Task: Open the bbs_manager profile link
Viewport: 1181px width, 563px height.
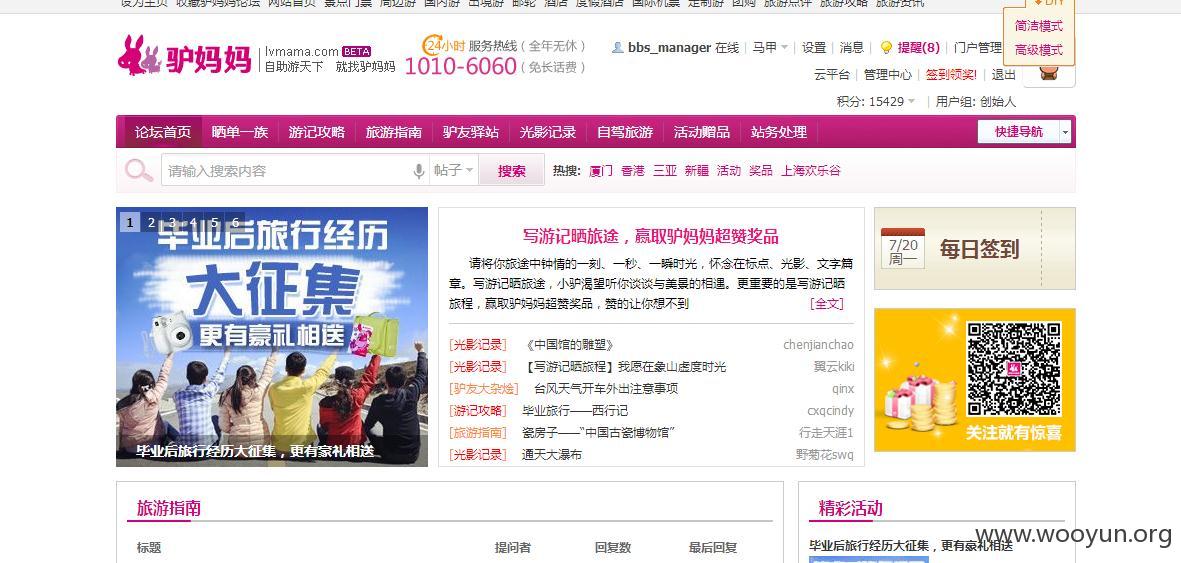Action: 670,47
